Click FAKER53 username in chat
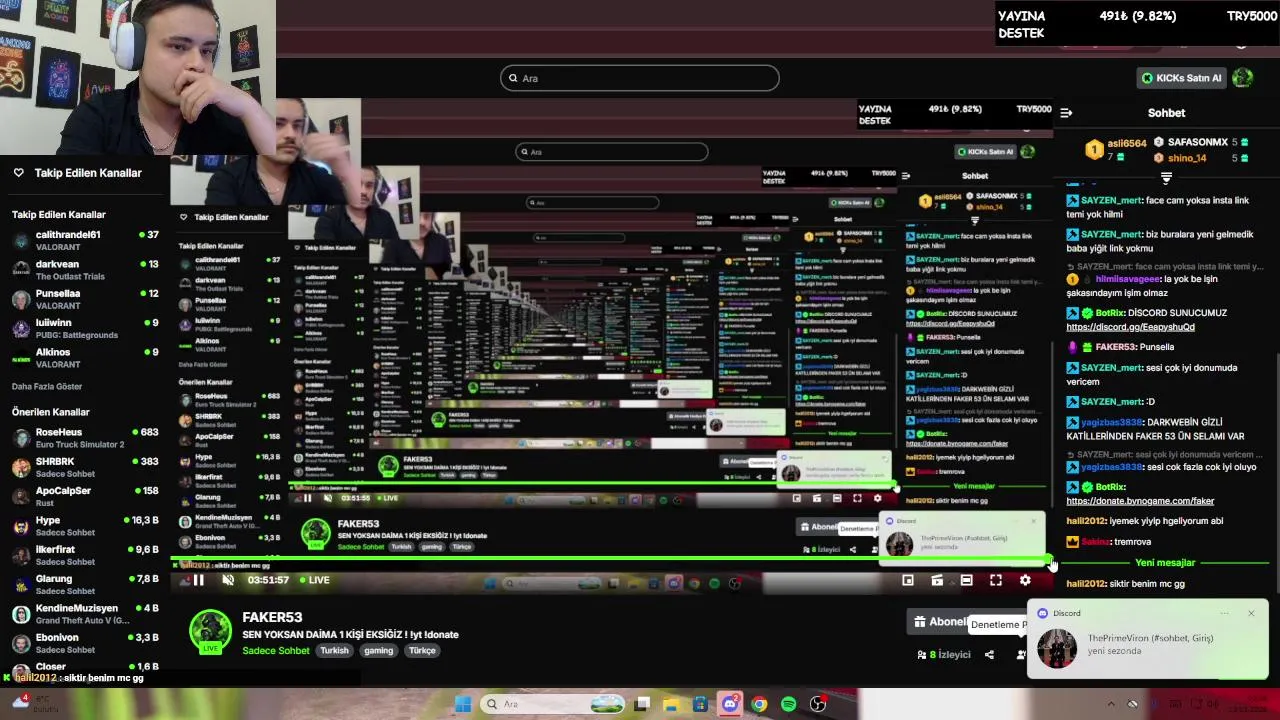1280x720 pixels. 1115,347
